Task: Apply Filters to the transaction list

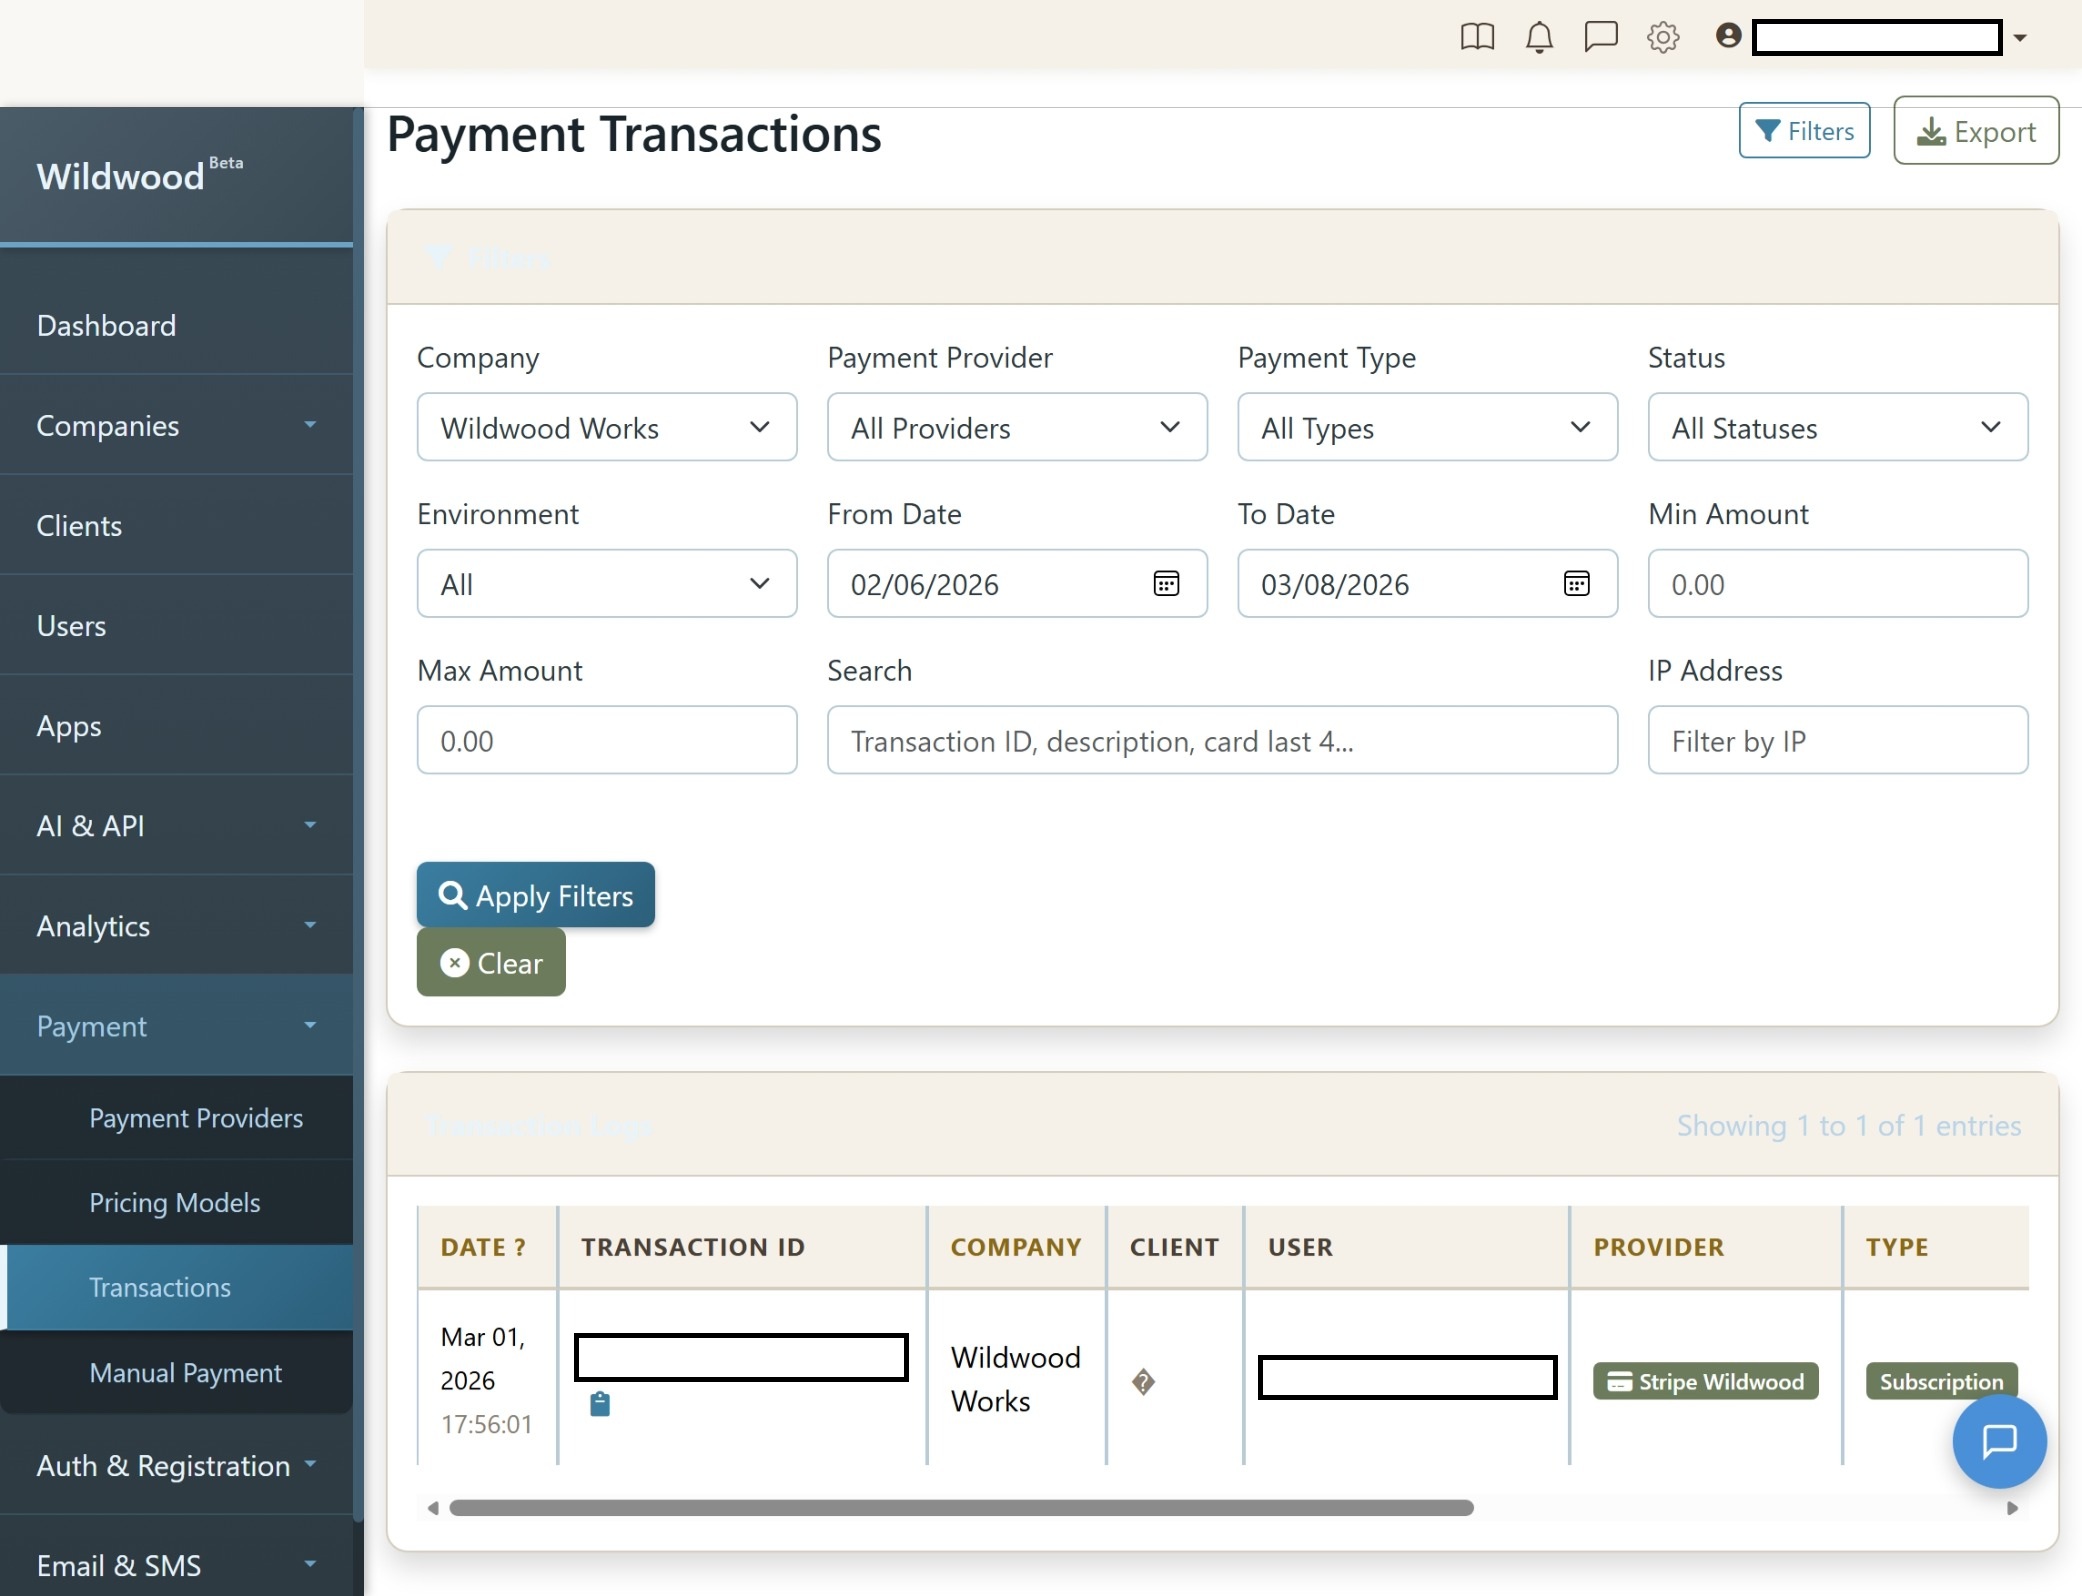Action: coord(534,895)
